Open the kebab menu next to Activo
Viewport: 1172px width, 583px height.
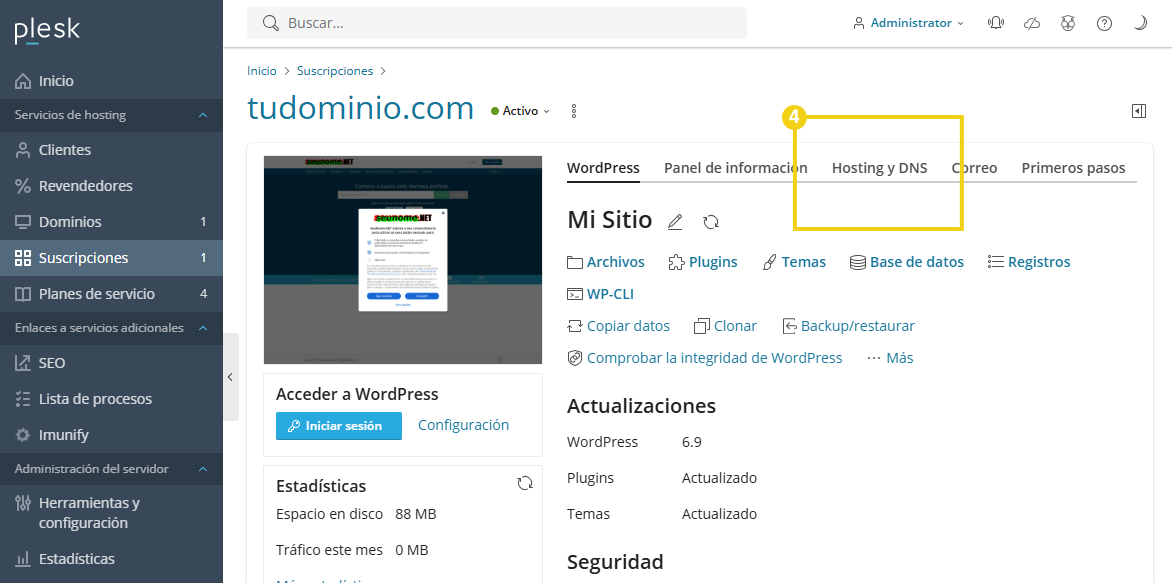(x=573, y=111)
